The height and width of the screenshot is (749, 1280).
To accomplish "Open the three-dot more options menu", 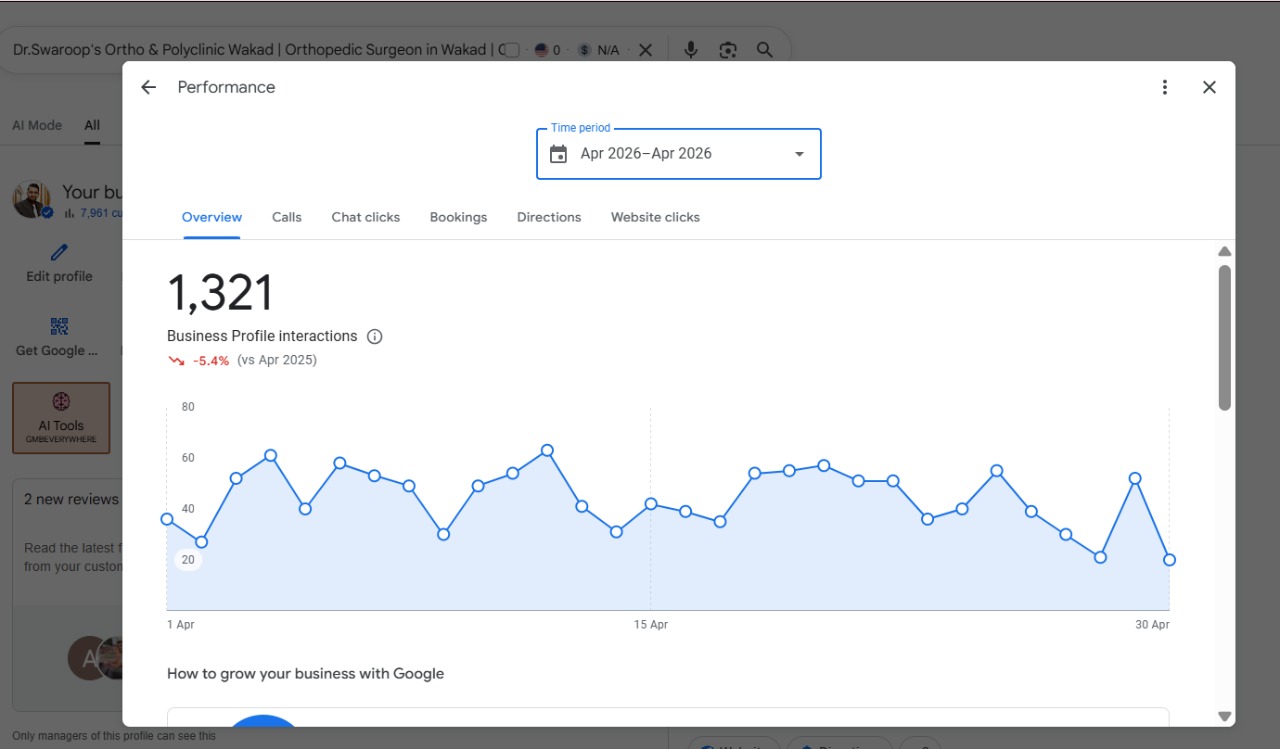I will point(1164,87).
